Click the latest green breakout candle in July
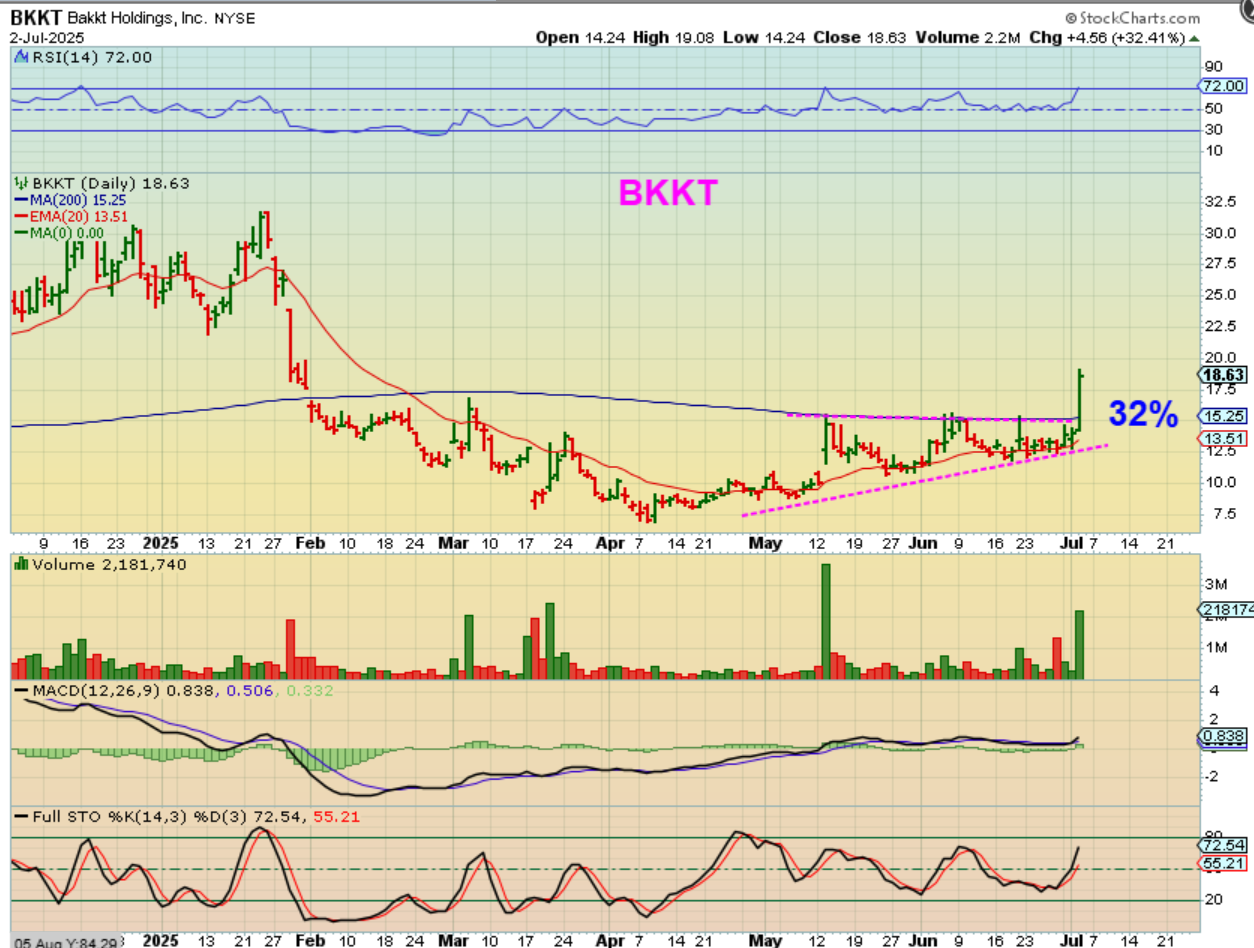Viewport: 1254px width, 948px height. (1081, 398)
